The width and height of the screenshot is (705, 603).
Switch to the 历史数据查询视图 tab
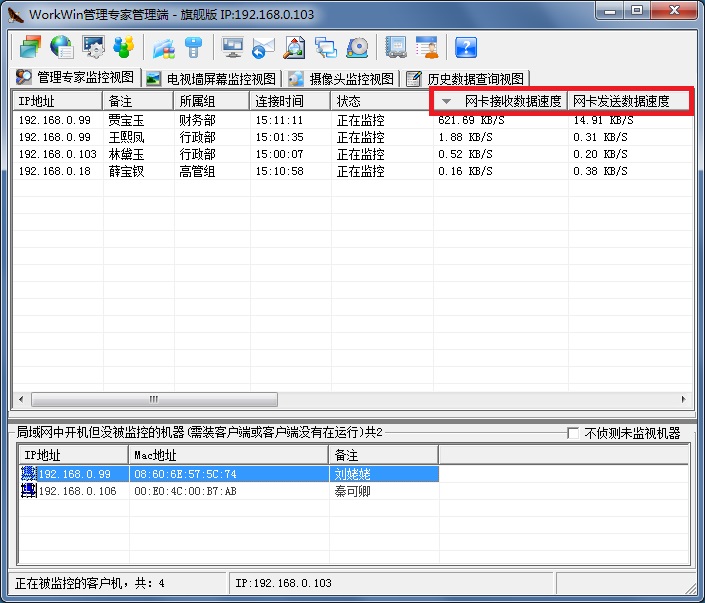coord(466,79)
